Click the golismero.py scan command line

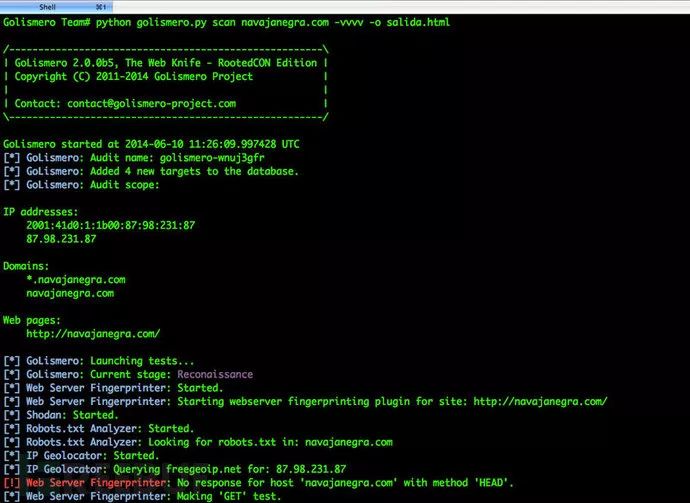tap(227, 22)
